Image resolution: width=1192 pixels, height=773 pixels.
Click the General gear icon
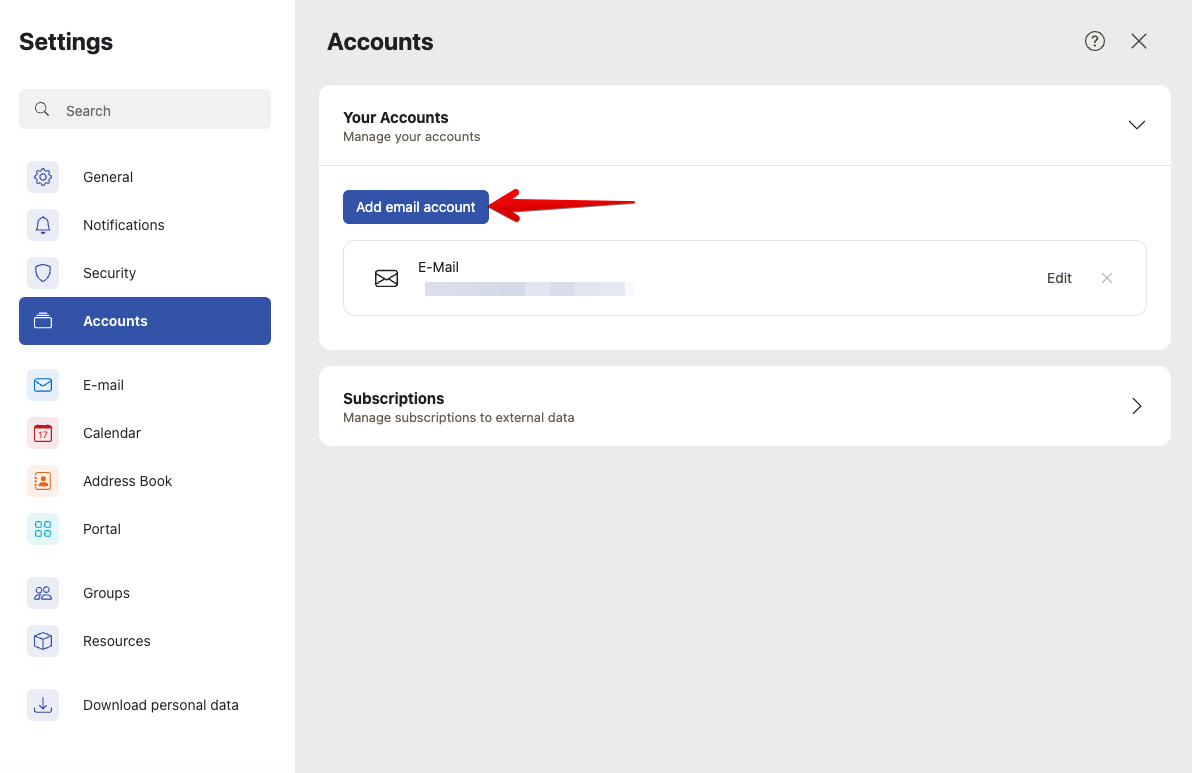pos(43,177)
